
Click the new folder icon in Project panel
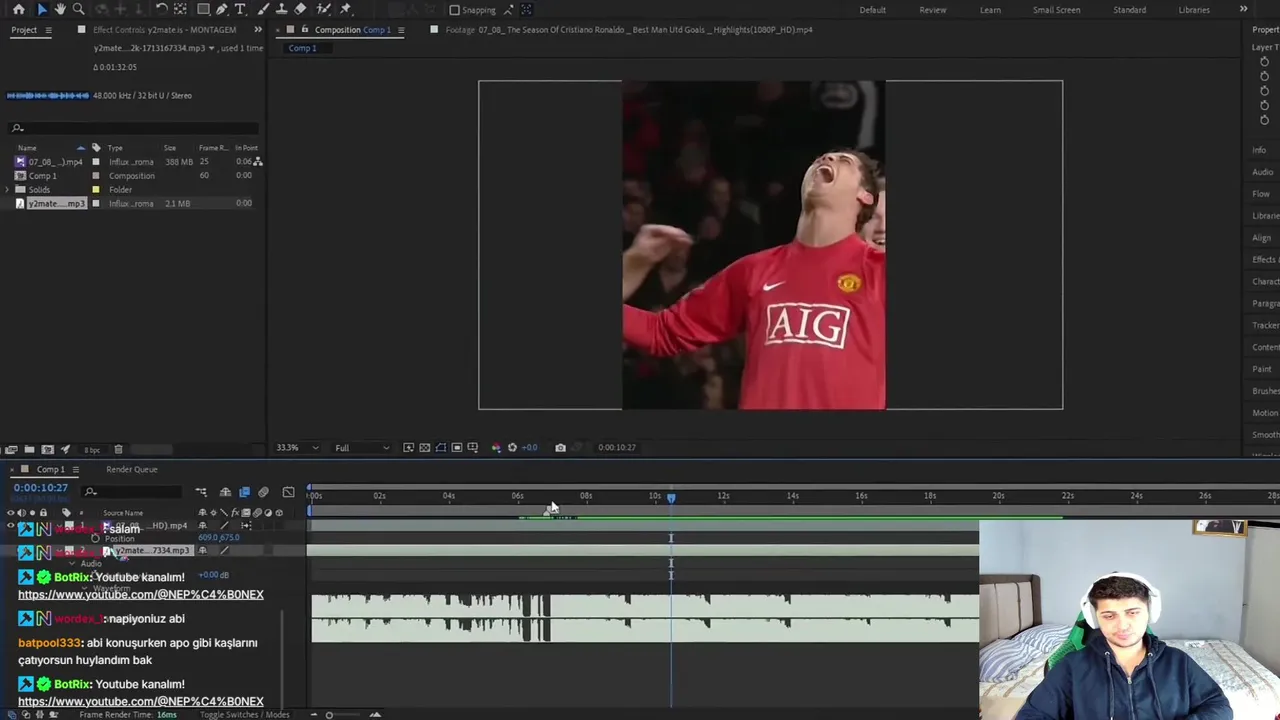coord(29,449)
